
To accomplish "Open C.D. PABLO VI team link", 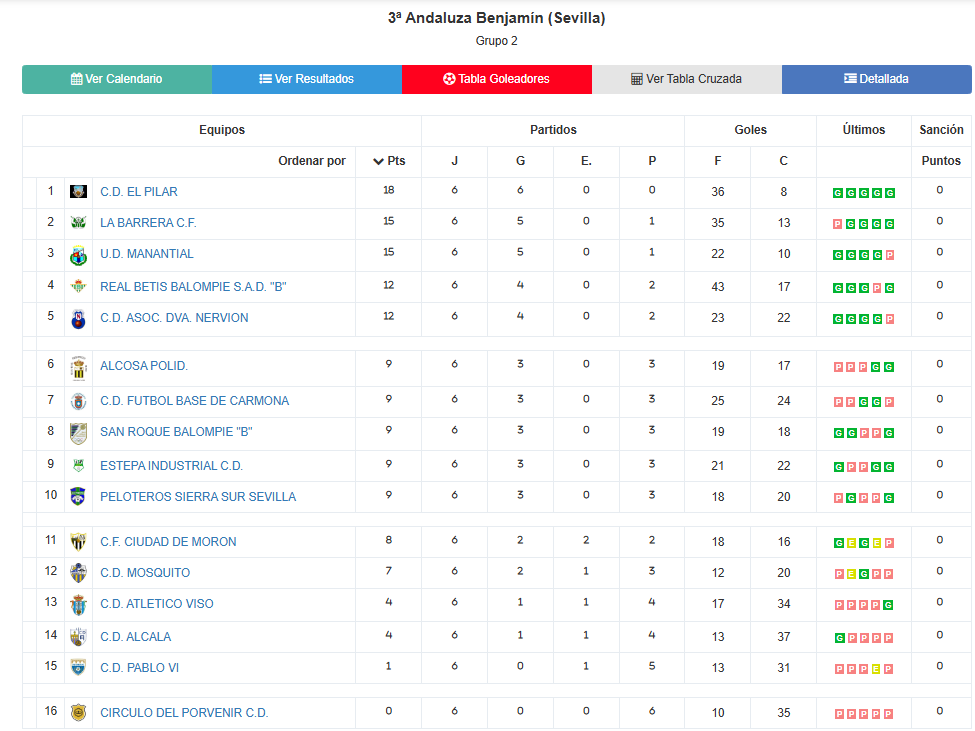I will pos(139,668).
